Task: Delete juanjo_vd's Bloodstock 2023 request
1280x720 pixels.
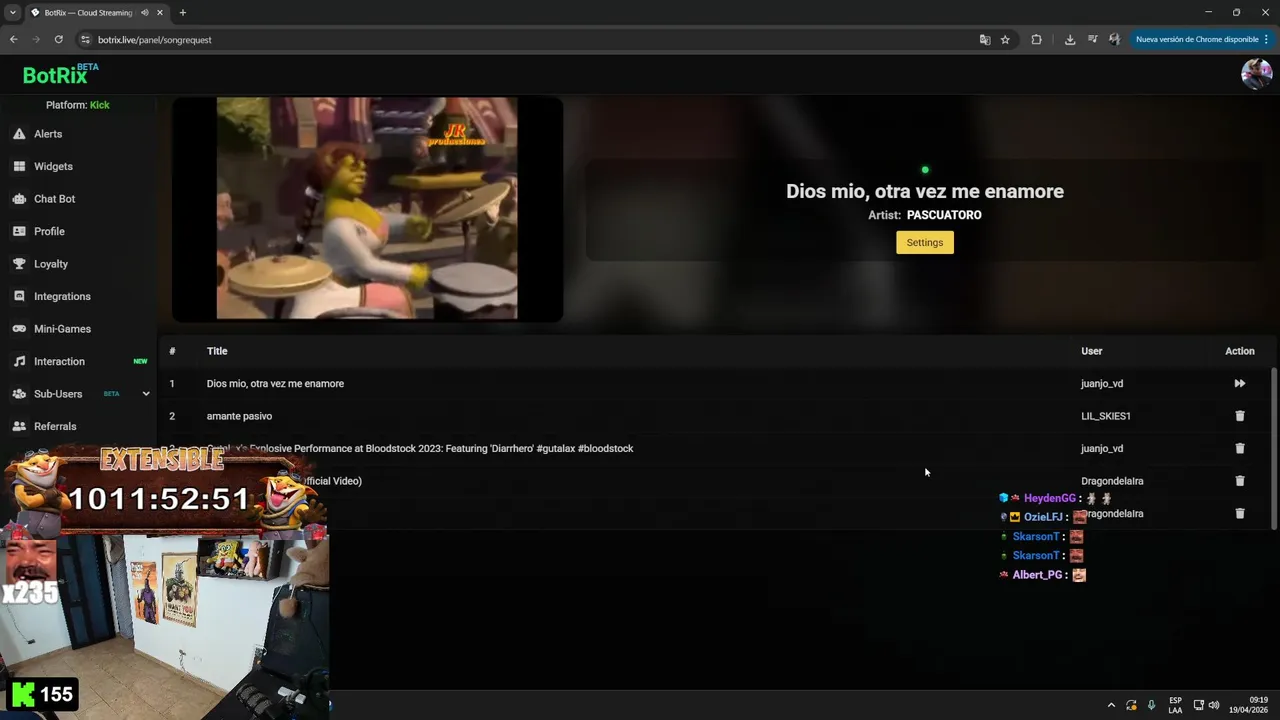Action: (1240, 448)
